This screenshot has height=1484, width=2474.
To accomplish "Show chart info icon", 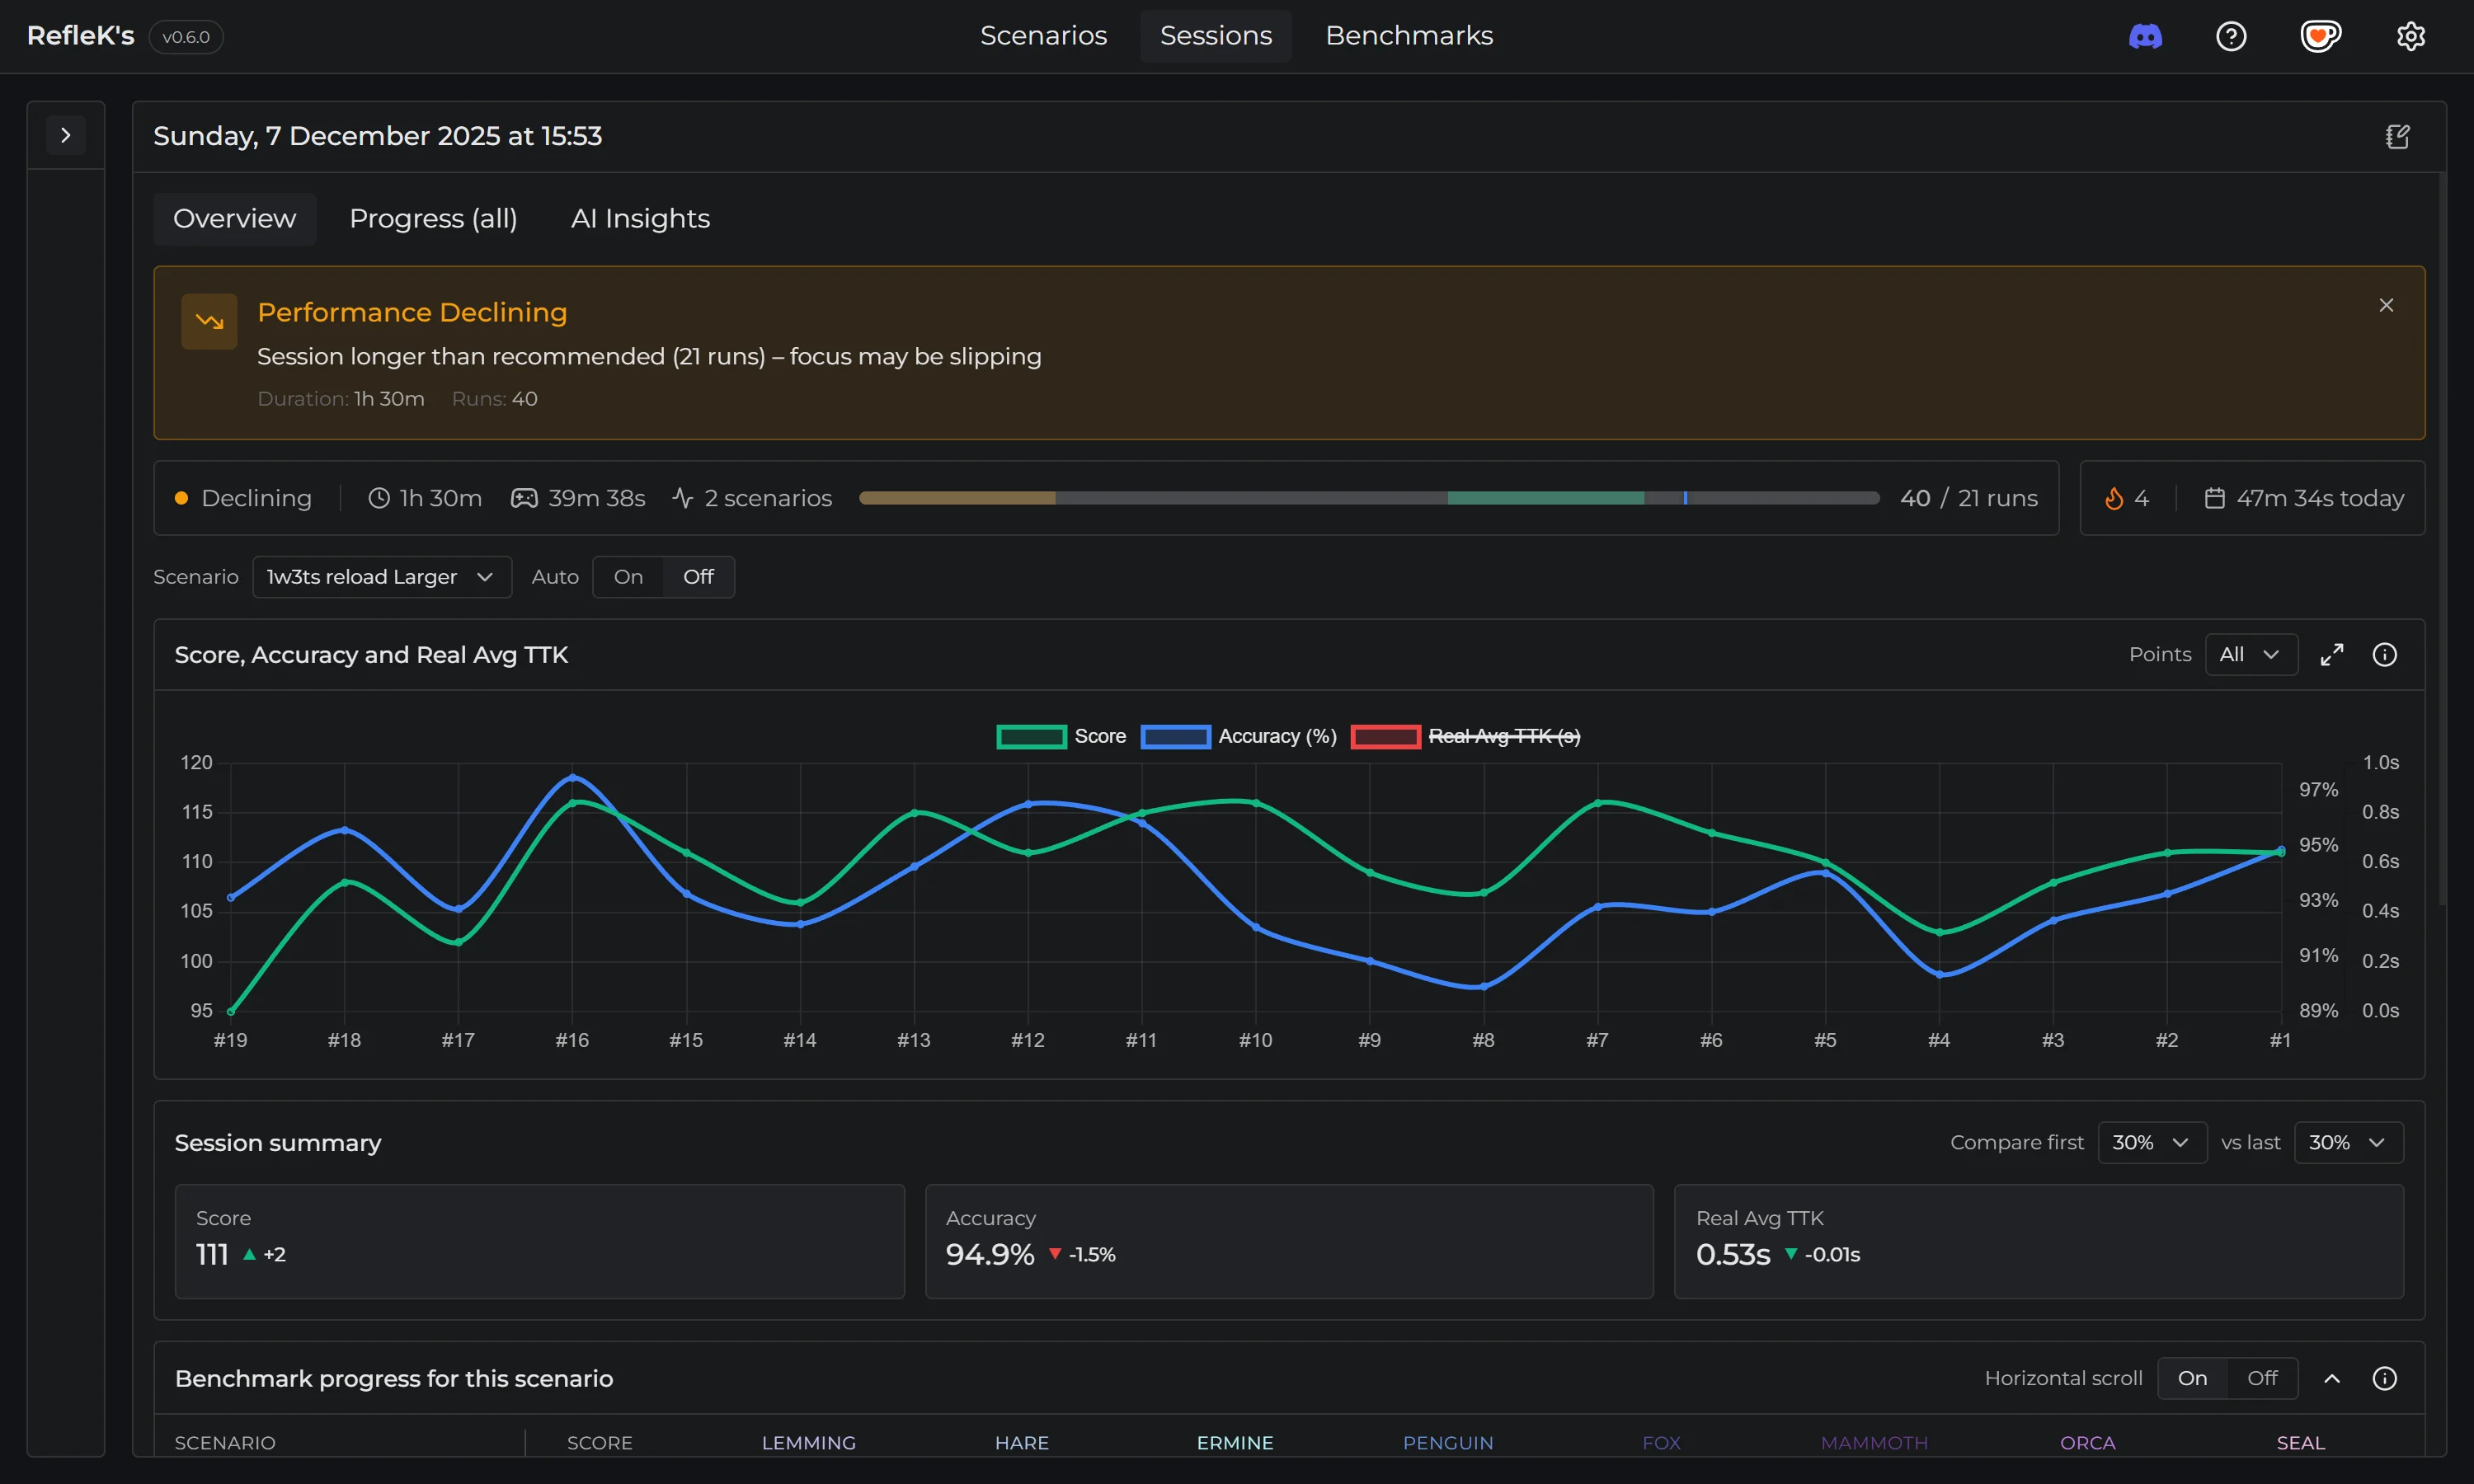I will [x=2384, y=654].
